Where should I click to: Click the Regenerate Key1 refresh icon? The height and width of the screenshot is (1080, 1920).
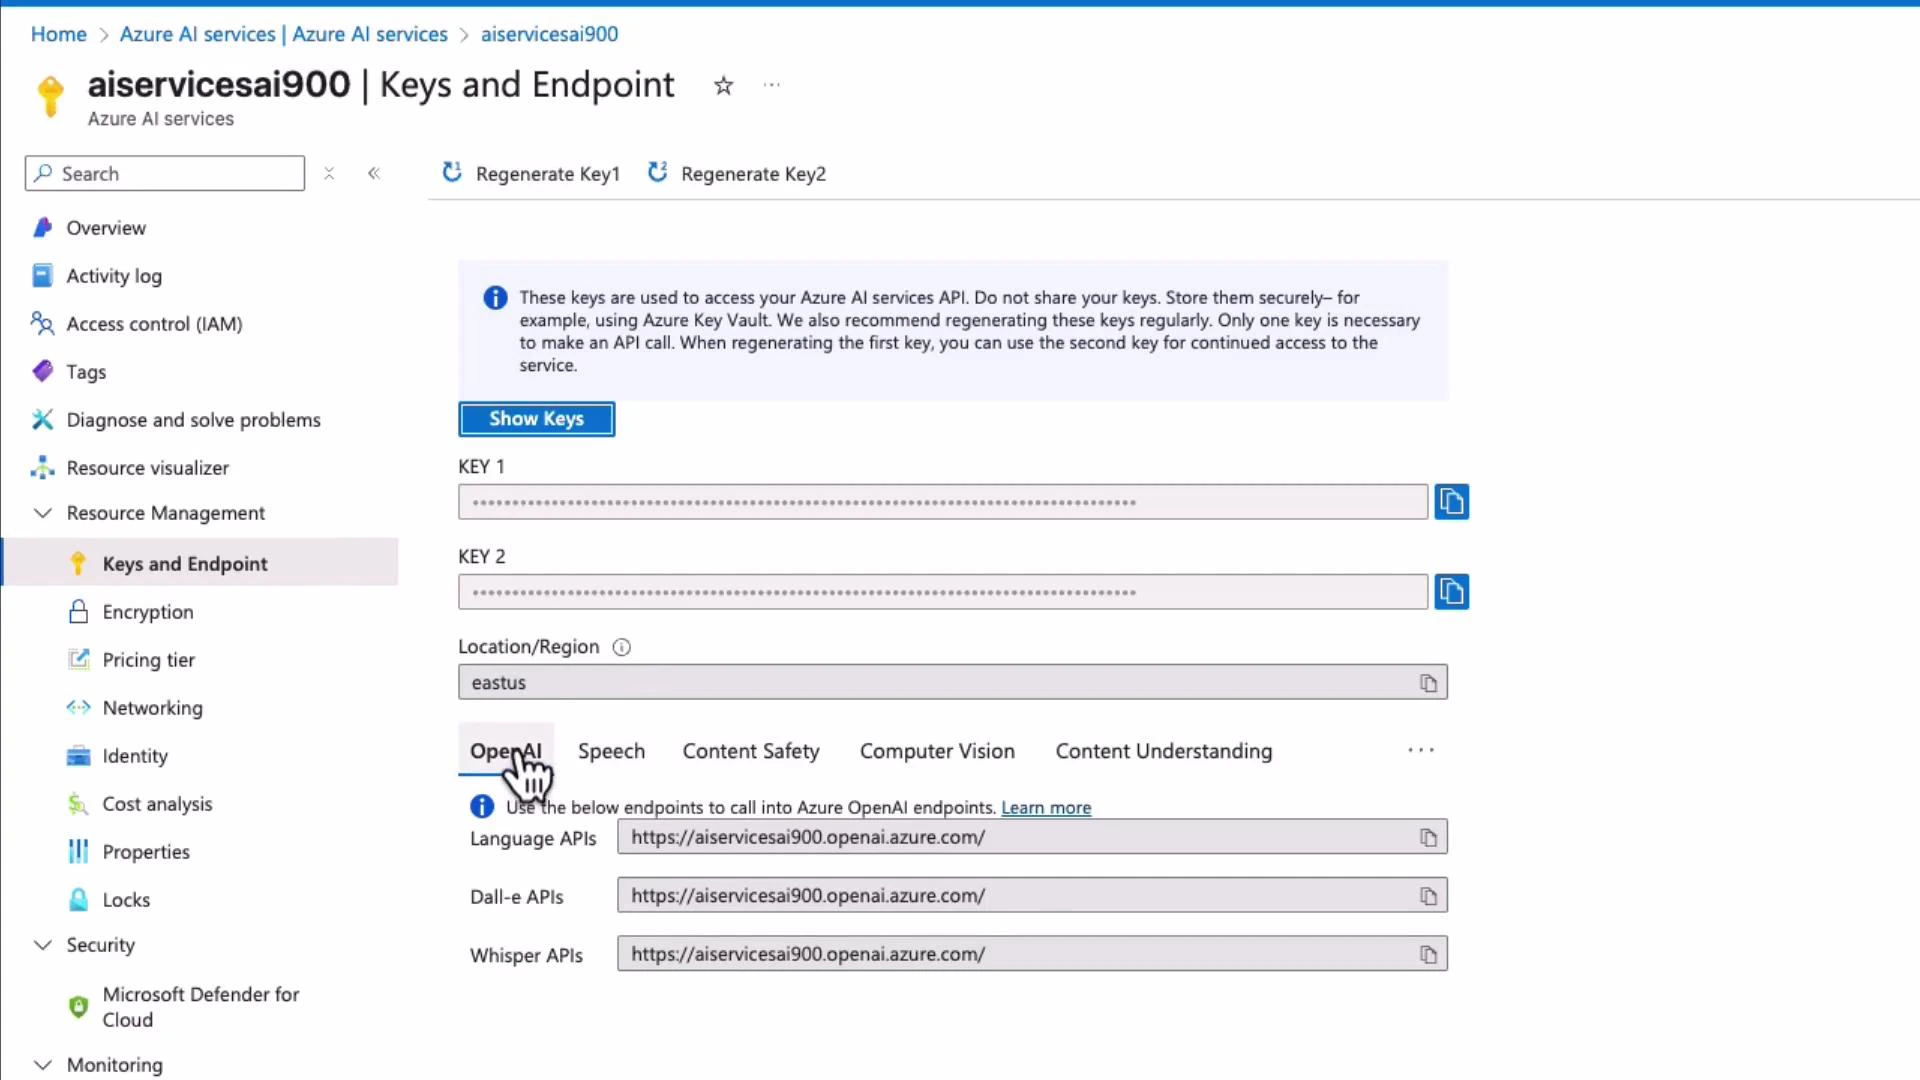point(452,172)
